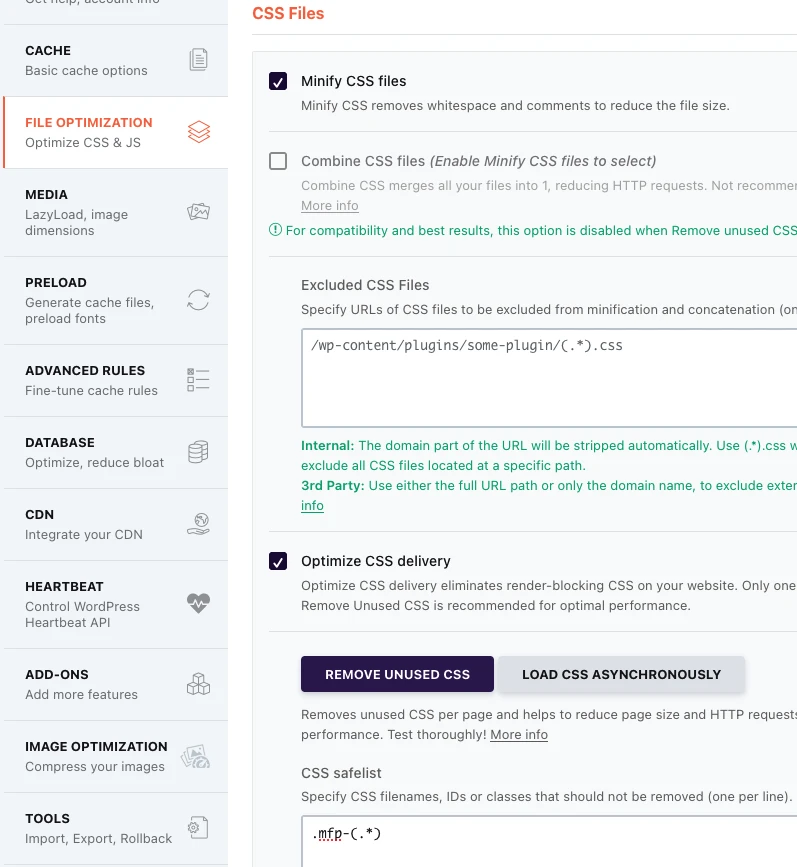The height and width of the screenshot is (867, 797).
Task: Toggle the Combine CSS files checkbox
Action: click(x=278, y=161)
